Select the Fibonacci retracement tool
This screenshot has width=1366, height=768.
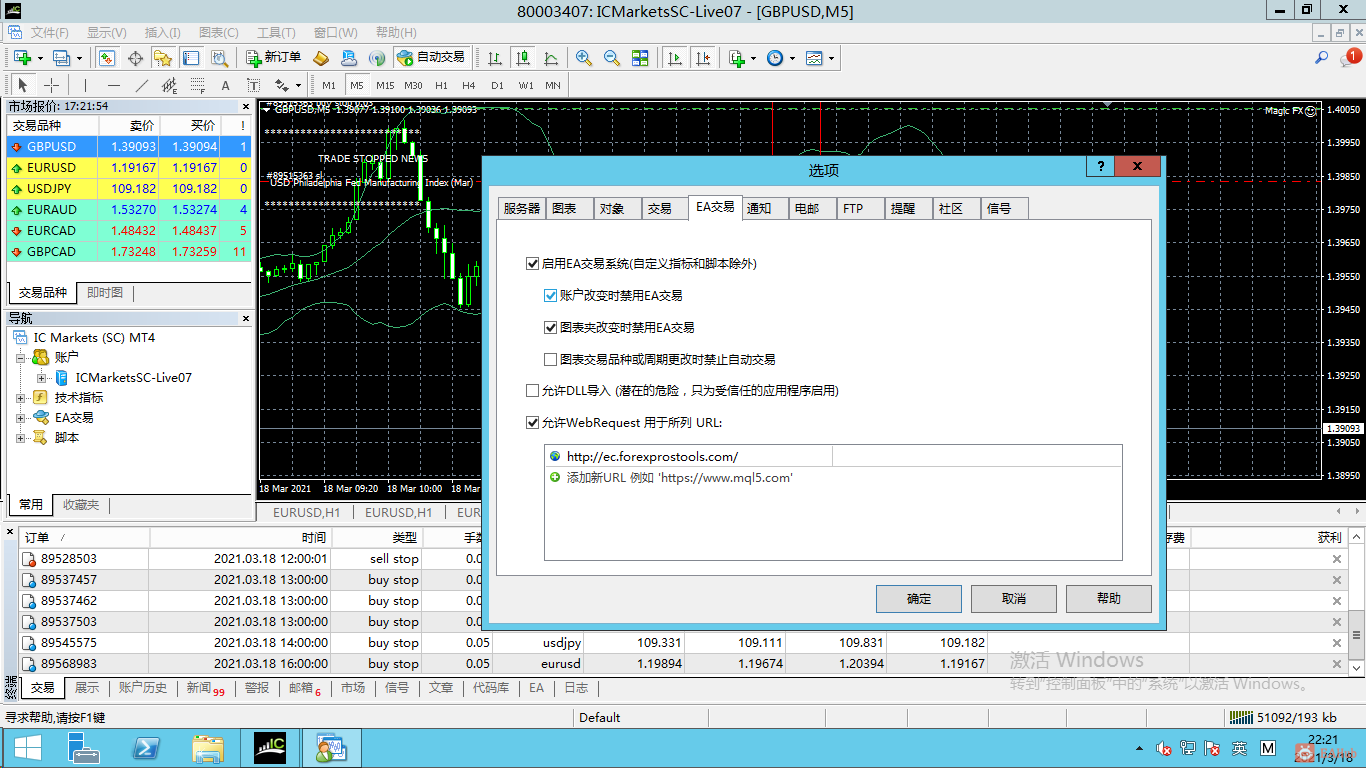click(197, 85)
